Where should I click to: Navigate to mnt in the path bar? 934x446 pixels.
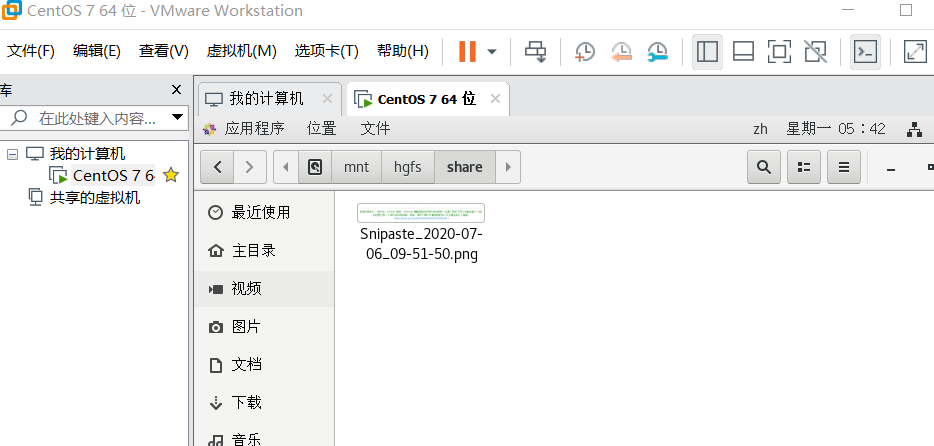(356, 167)
